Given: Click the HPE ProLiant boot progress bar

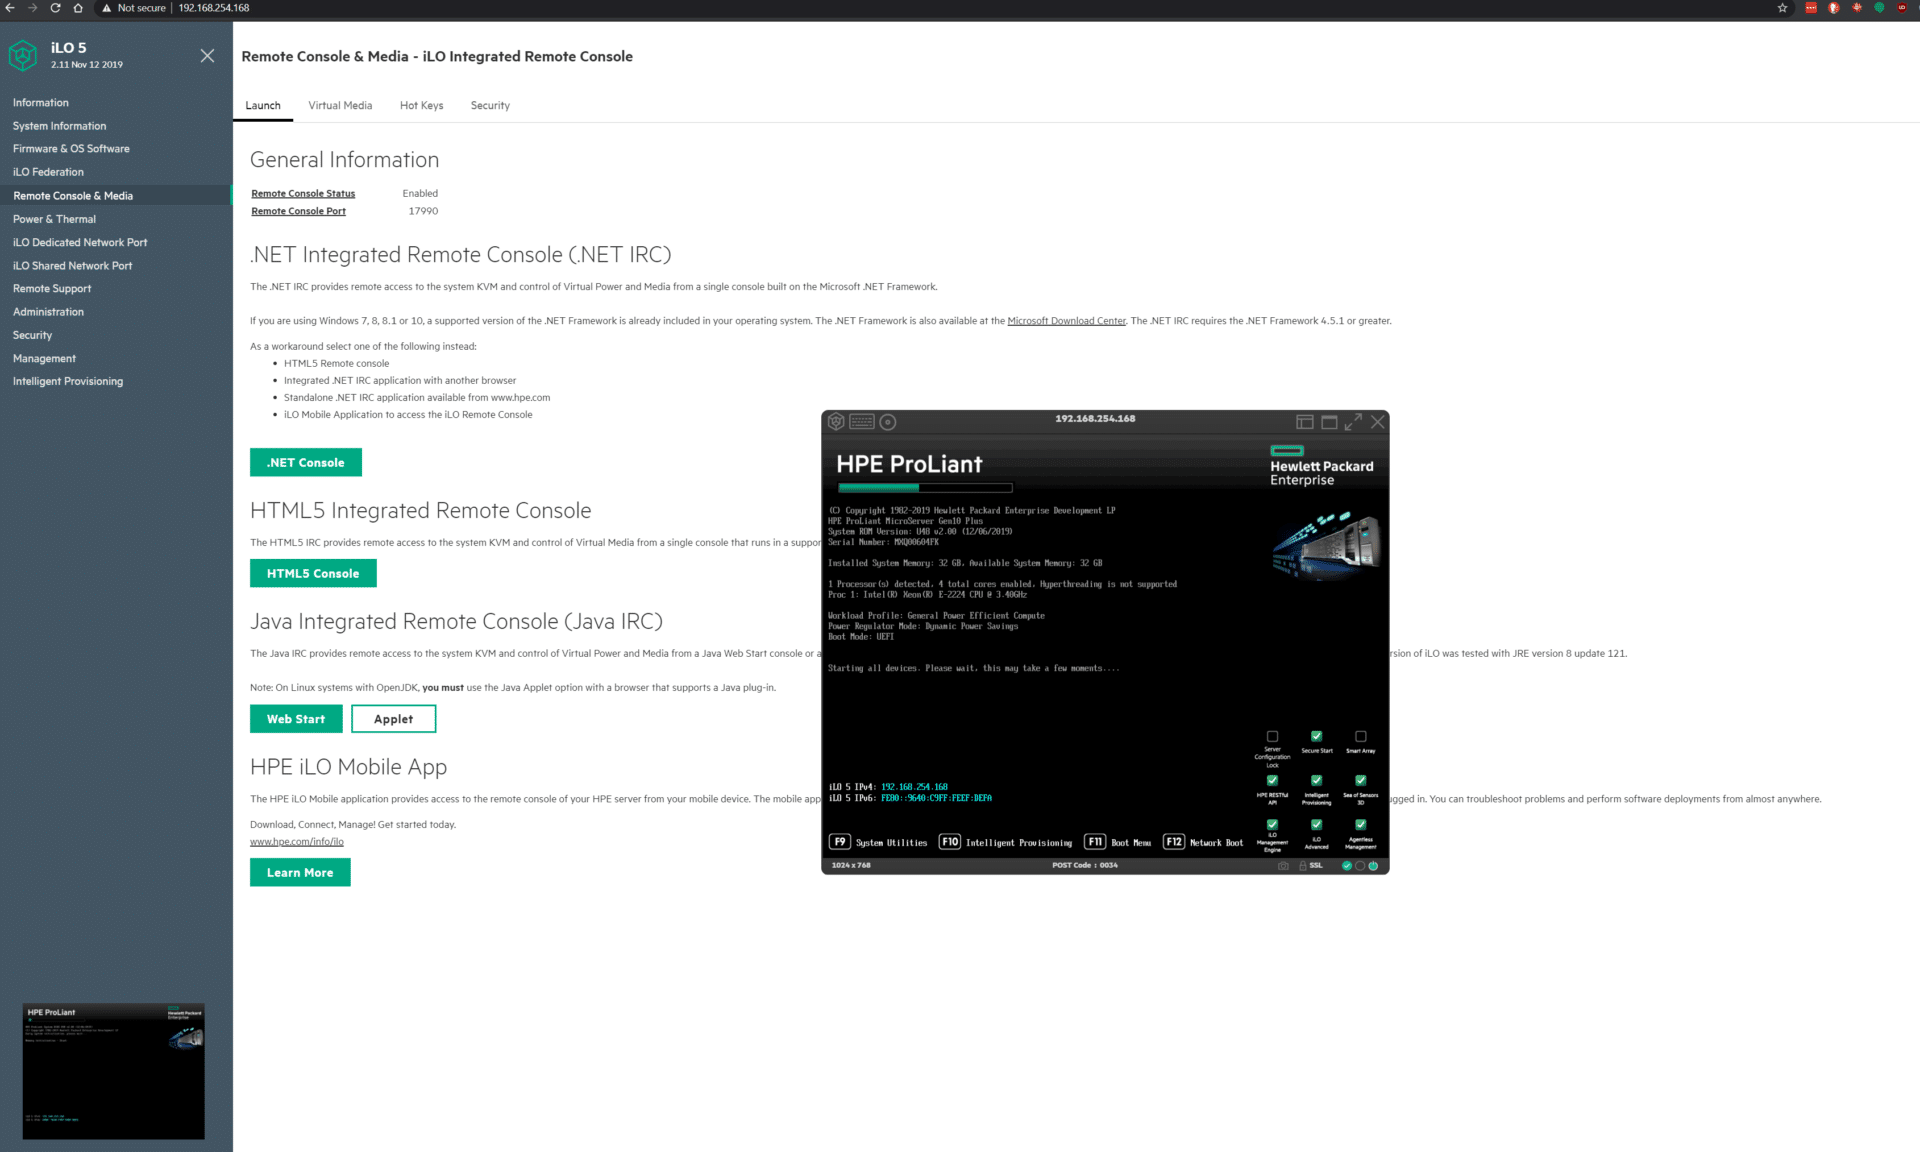Looking at the screenshot, I should point(925,488).
